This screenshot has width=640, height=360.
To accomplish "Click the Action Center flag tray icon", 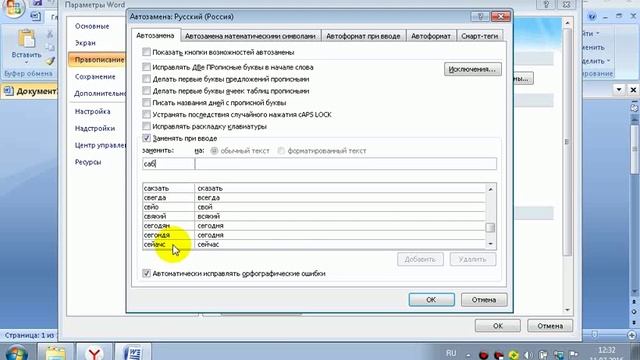I will pos(573,354).
